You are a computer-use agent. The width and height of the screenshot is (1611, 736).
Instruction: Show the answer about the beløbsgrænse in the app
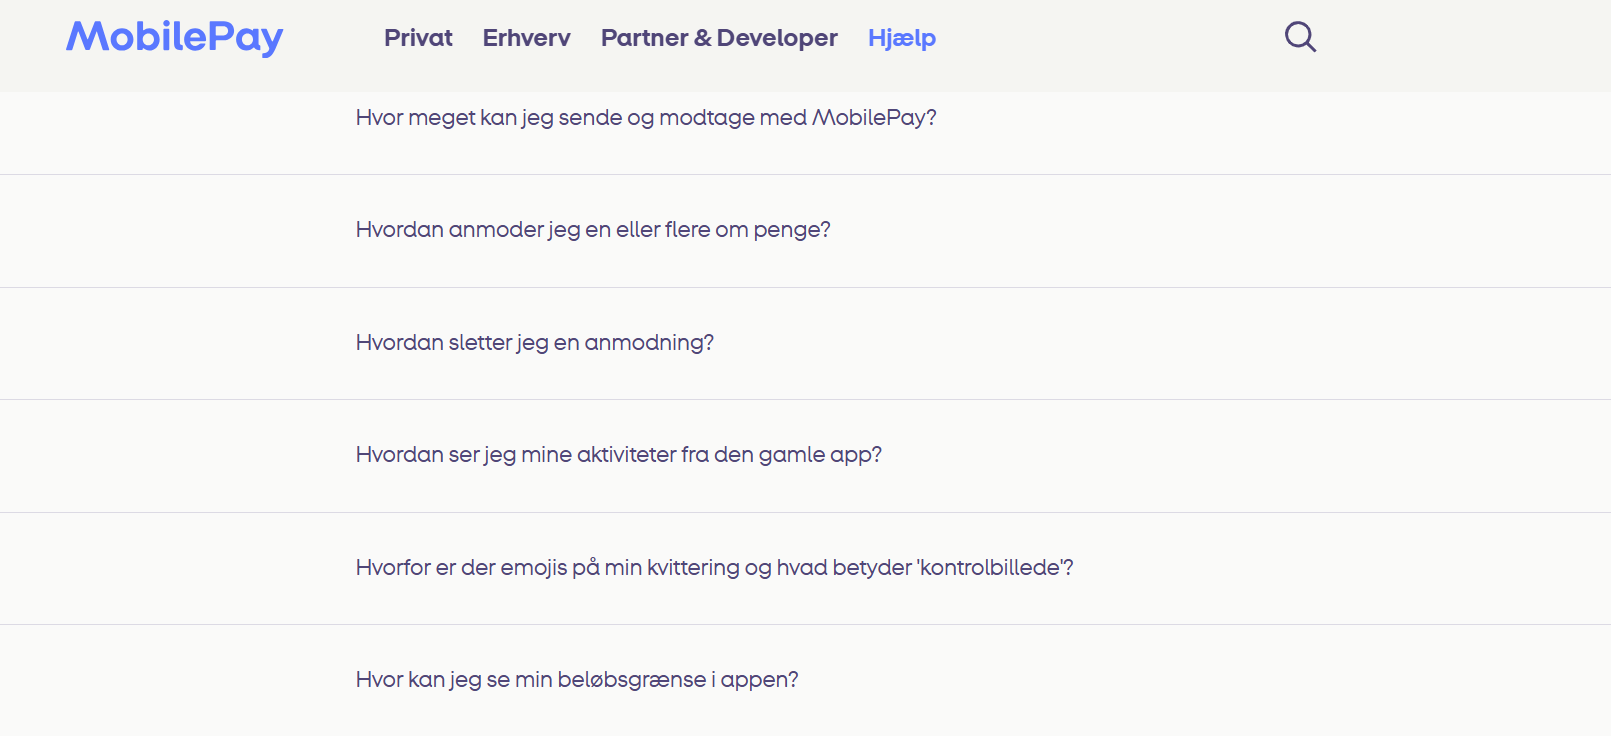pyautogui.click(x=577, y=680)
